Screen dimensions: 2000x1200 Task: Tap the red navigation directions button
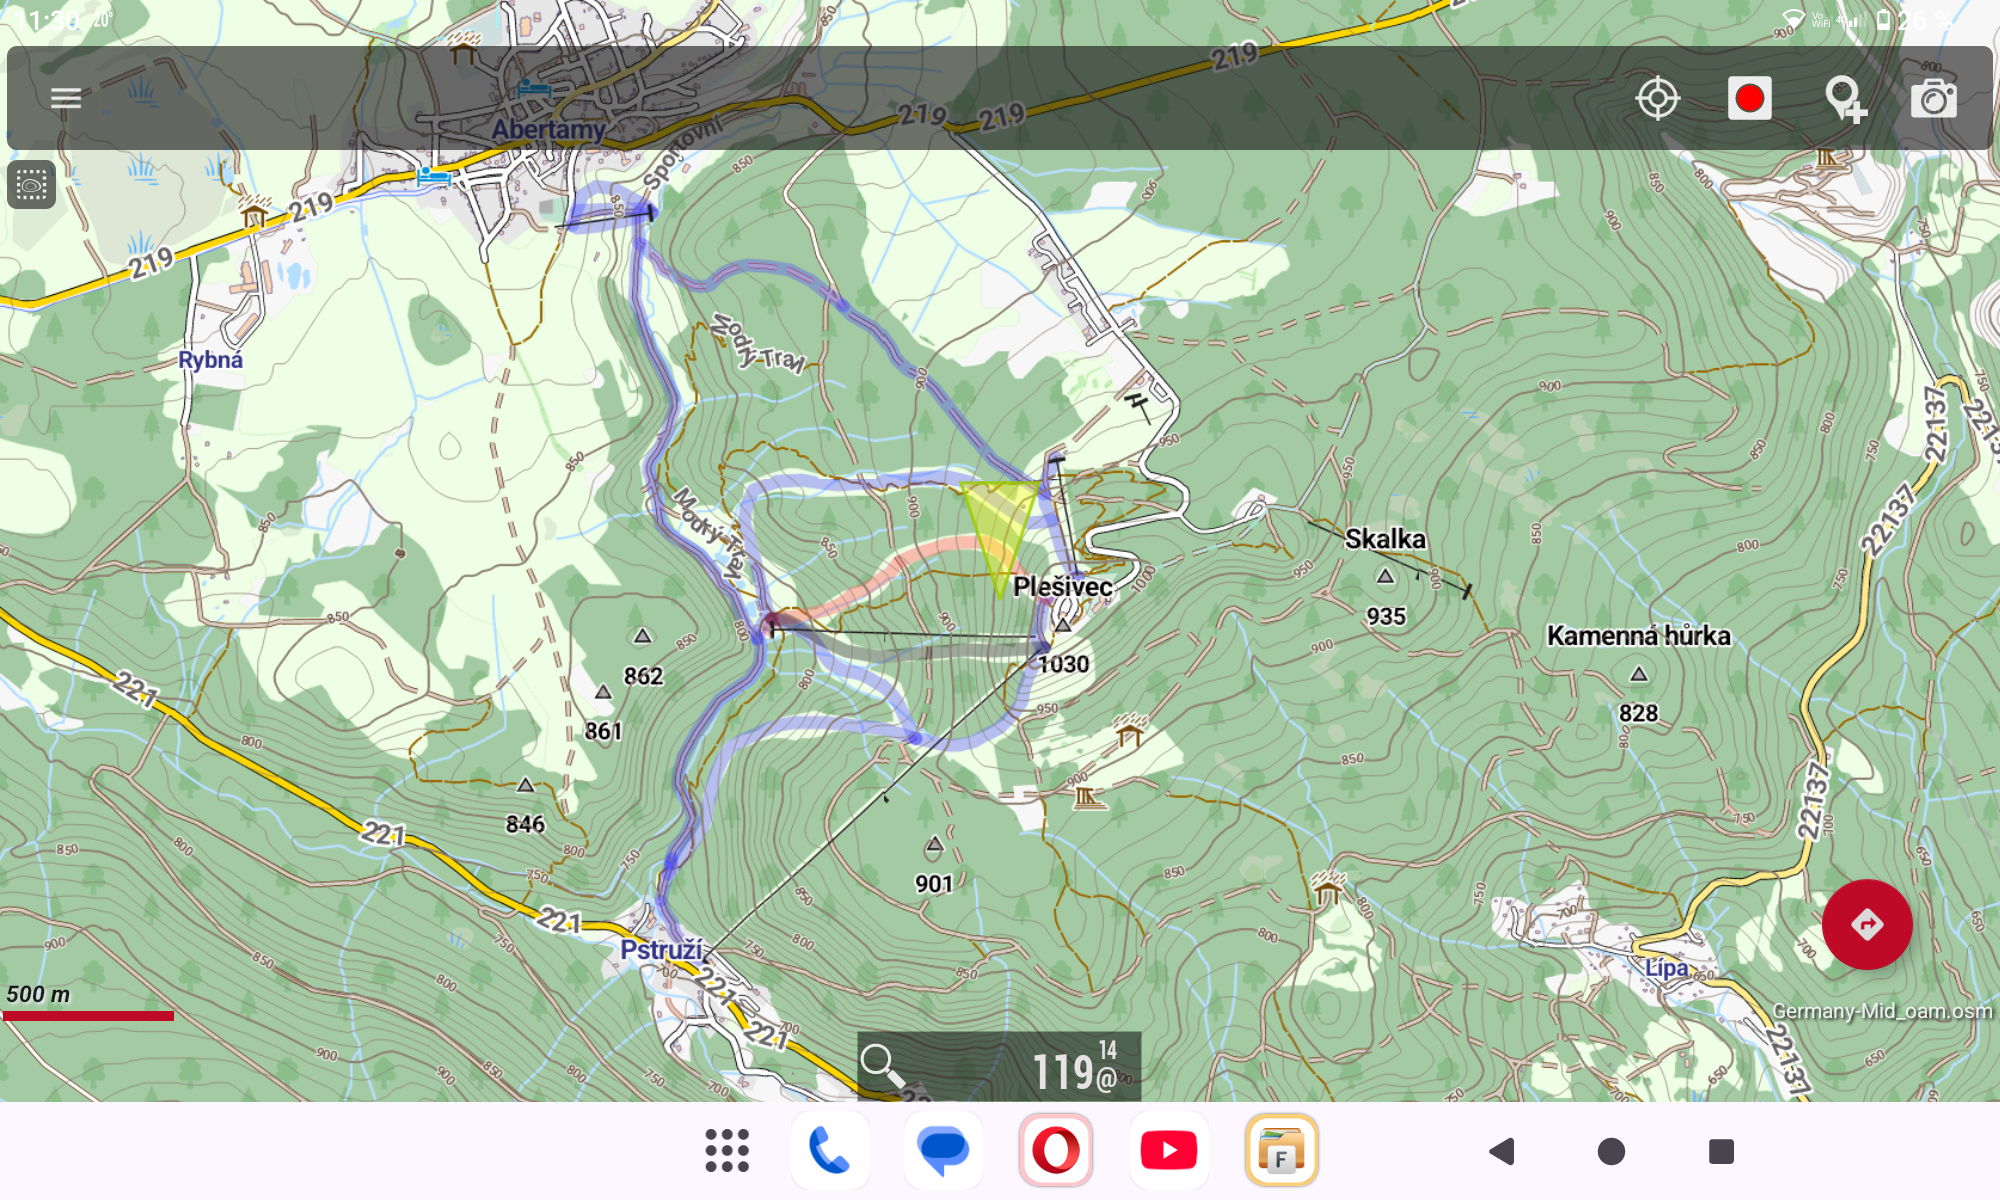1866,924
